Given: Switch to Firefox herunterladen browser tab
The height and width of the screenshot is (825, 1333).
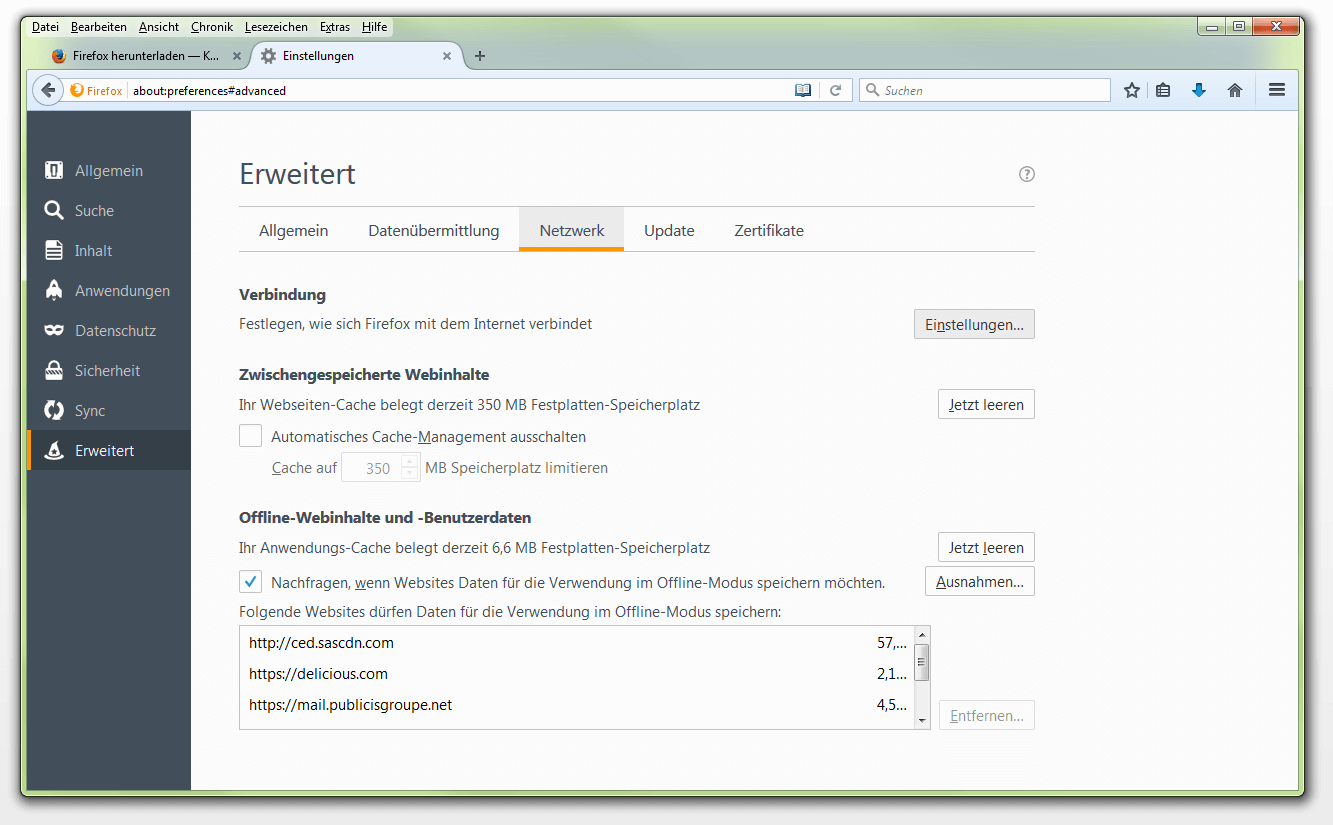Looking at the screenshot, I should click(x=145, y=56).
